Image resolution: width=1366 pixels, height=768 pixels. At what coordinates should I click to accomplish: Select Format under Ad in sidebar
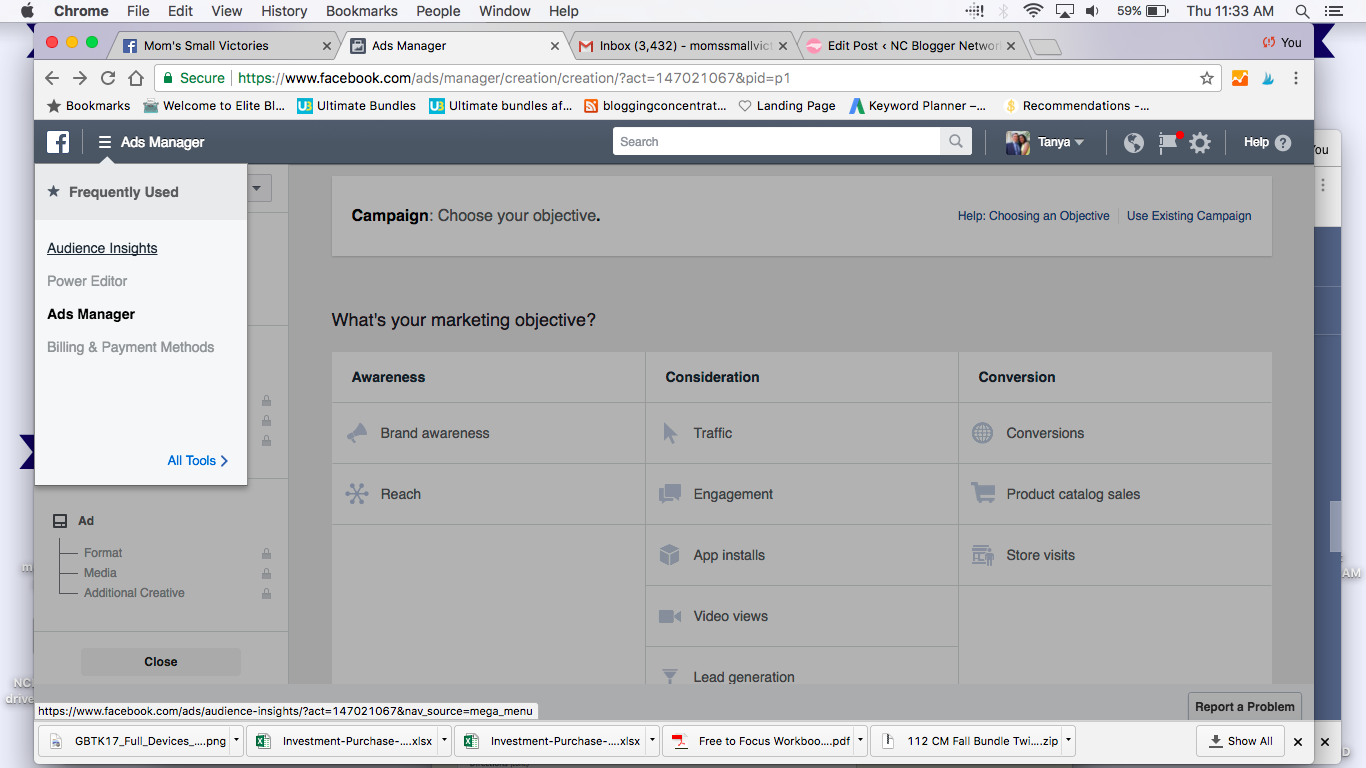103,553
